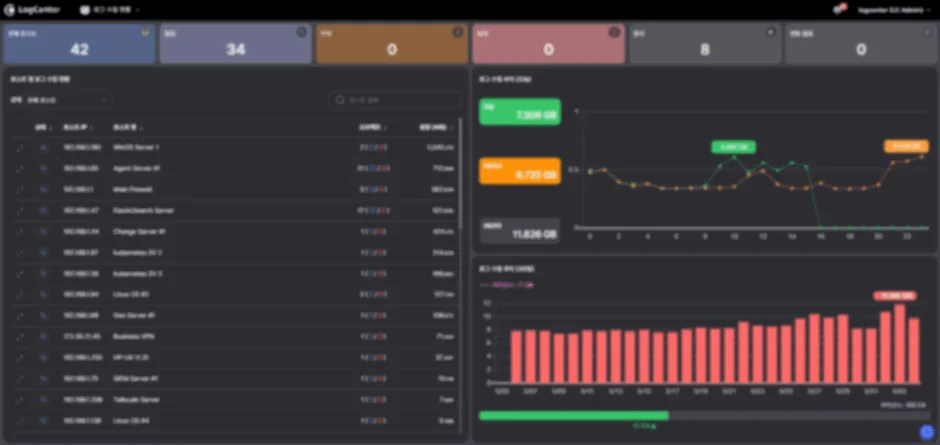Screen dimensions: 940x445
Task: Click the WinOS Server 1 host name
Action: [x=136, y=148]
